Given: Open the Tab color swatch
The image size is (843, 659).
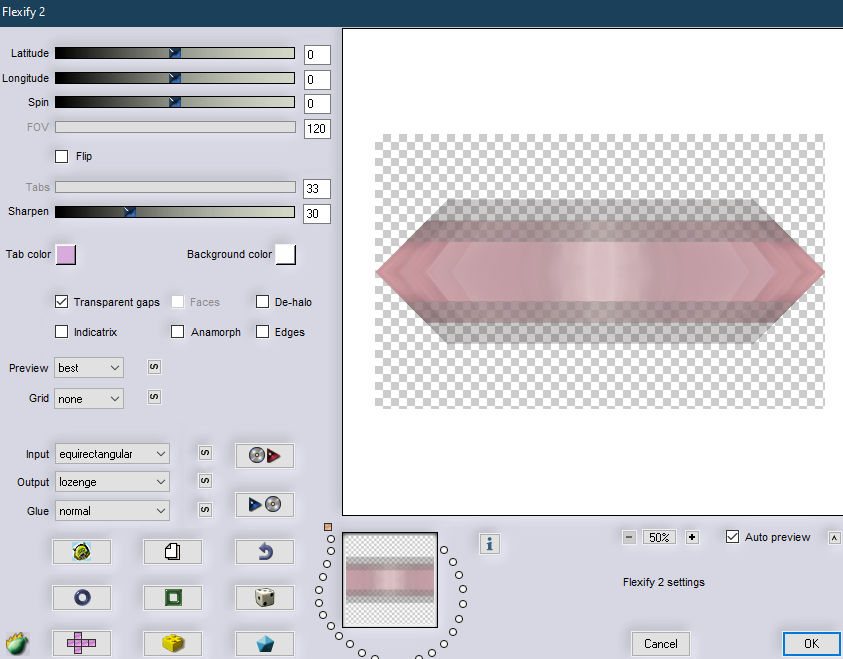Looking at the screenshot, I should pos(66,255).
